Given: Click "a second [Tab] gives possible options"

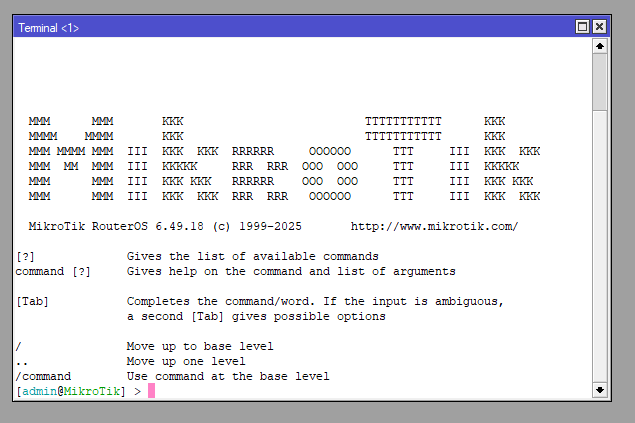Looking at the screenshot, I should pyautogui.click(x=256, y=317).
